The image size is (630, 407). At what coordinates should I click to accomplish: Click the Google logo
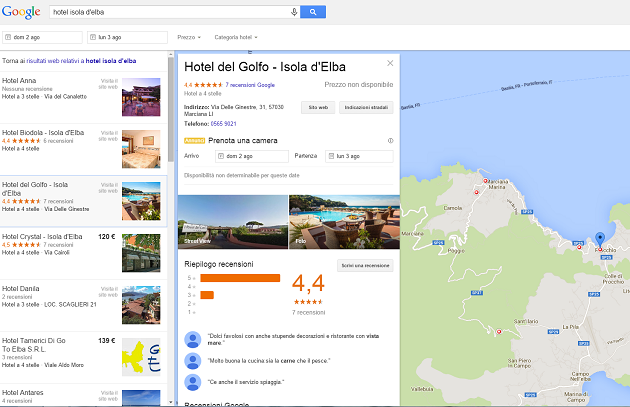coord(21,12)
